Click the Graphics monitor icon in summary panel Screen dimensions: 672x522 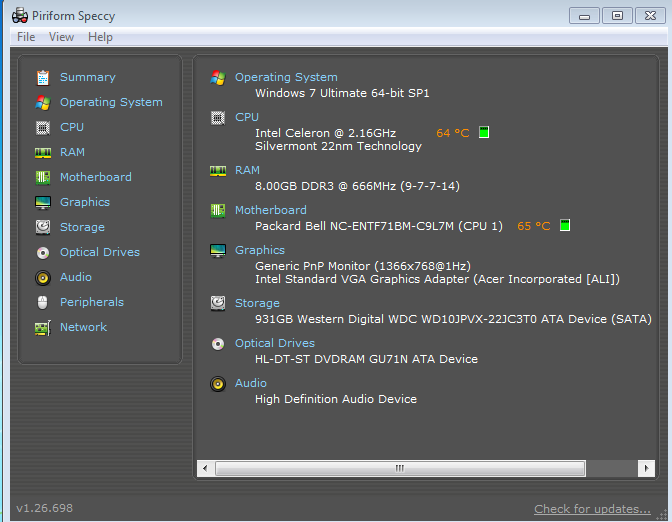pos(218,250)
